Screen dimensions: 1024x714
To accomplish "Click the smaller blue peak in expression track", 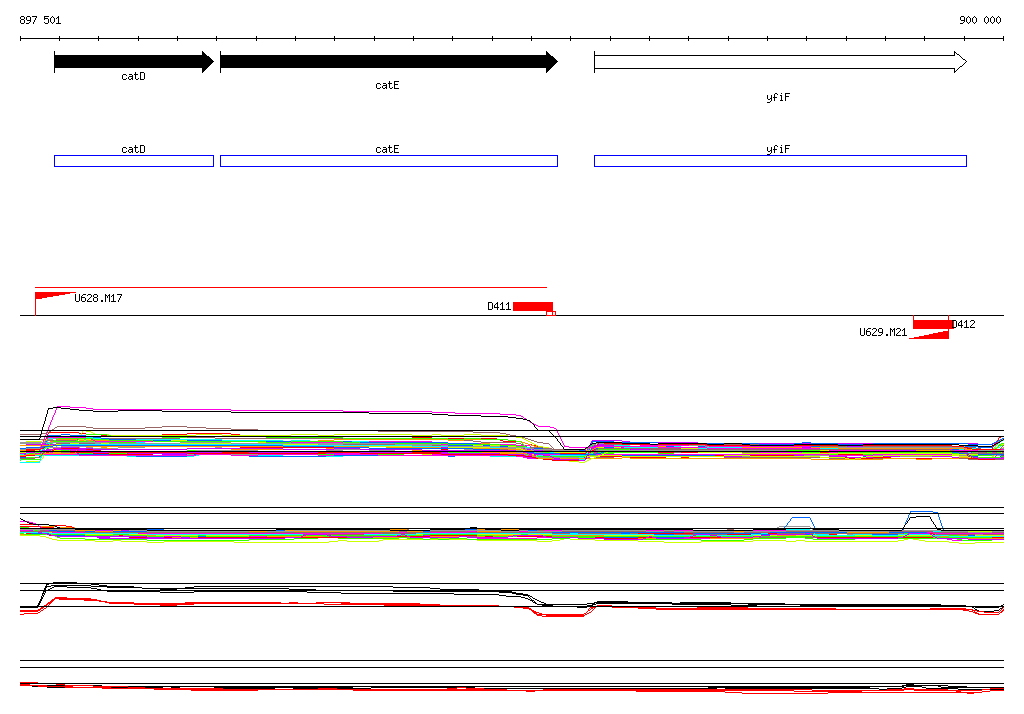I will click(x=799, y=523).
